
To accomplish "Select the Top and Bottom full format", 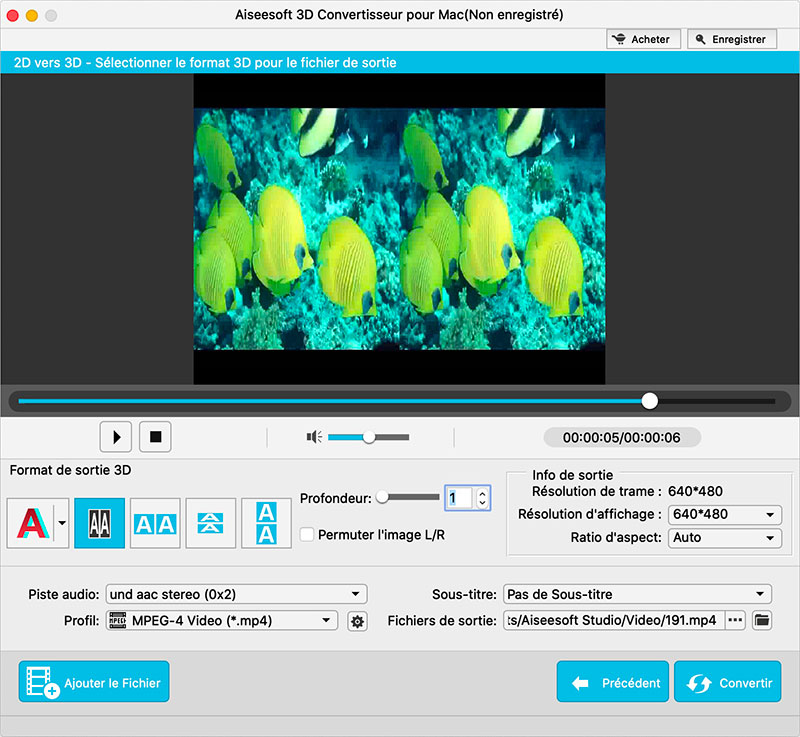I will click(267, 522).
